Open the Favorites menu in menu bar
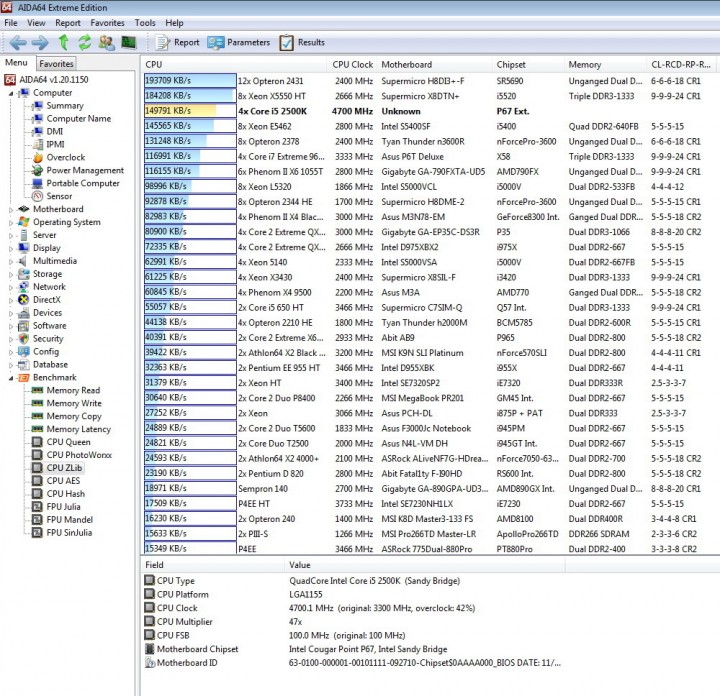The height and width of the screenshot is (696, 720). point(107,23)
